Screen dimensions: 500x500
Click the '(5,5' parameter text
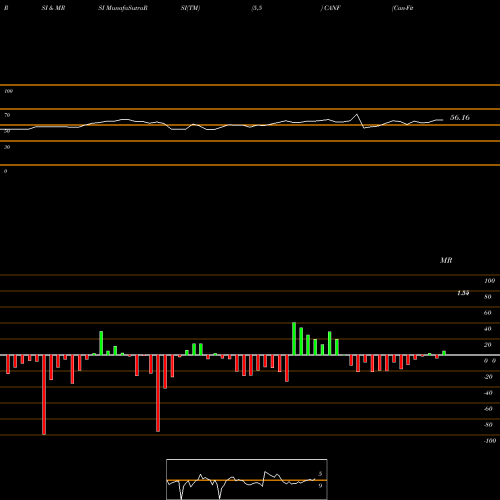(257, 8)
